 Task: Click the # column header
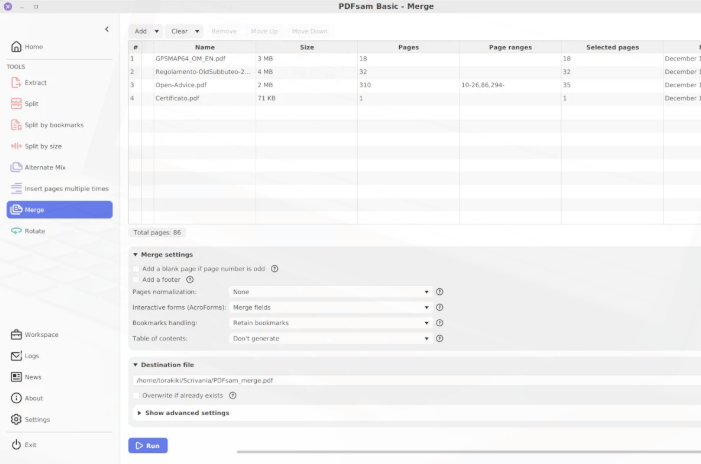point(135,47)
